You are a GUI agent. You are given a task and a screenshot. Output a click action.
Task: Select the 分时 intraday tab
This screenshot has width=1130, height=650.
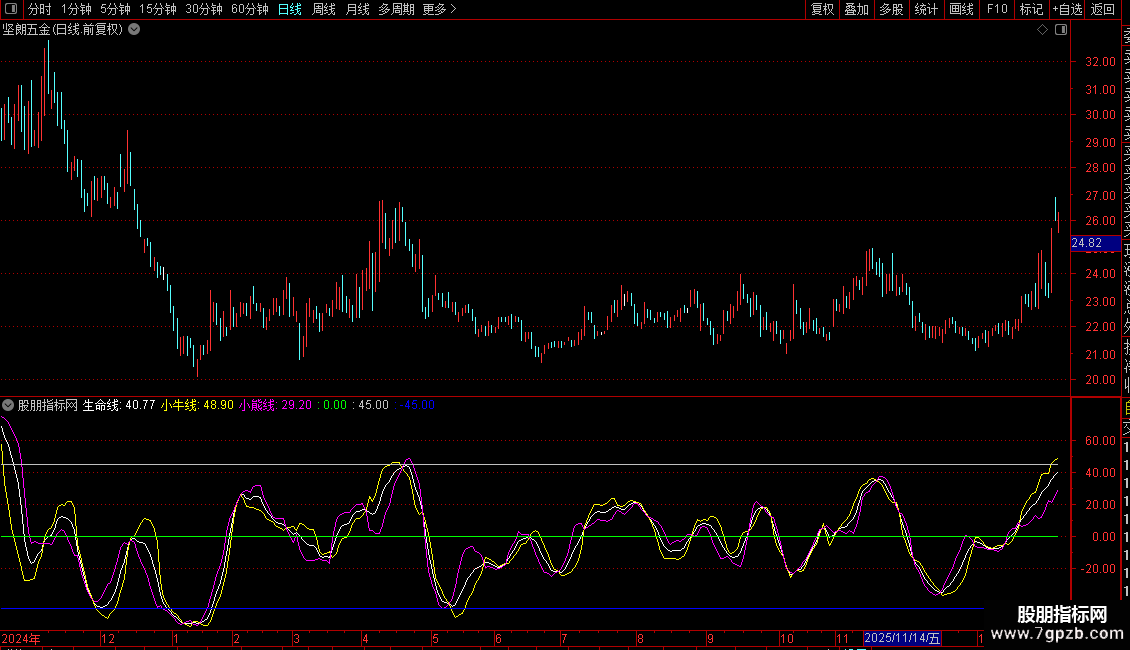[39, 9]
